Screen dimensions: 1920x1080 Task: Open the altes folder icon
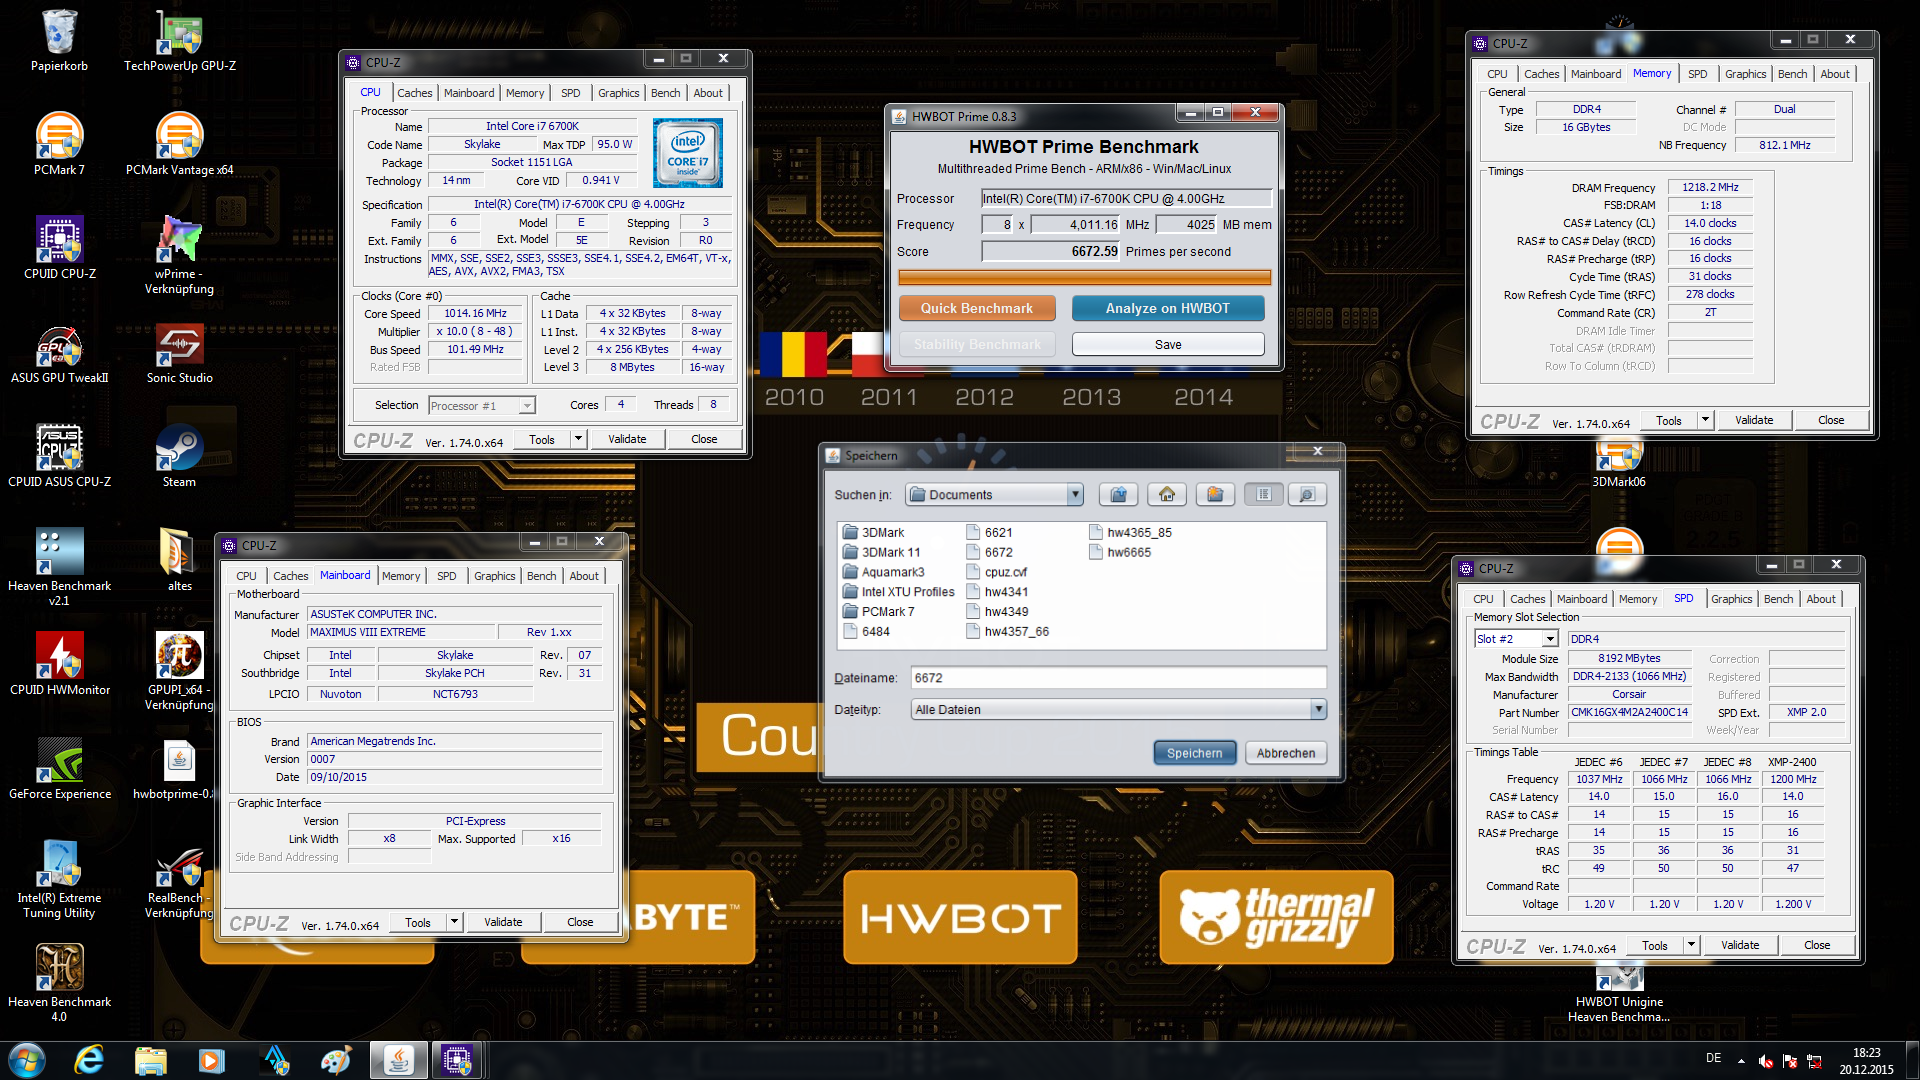click(x=180, y=560)
